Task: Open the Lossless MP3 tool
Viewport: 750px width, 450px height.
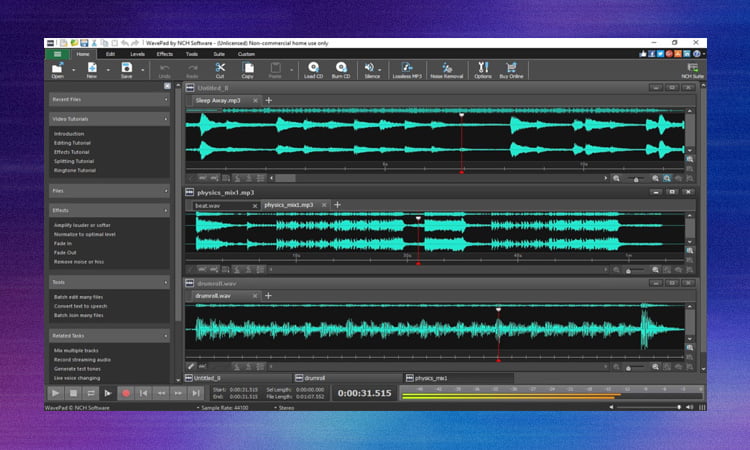Action: 406,68
